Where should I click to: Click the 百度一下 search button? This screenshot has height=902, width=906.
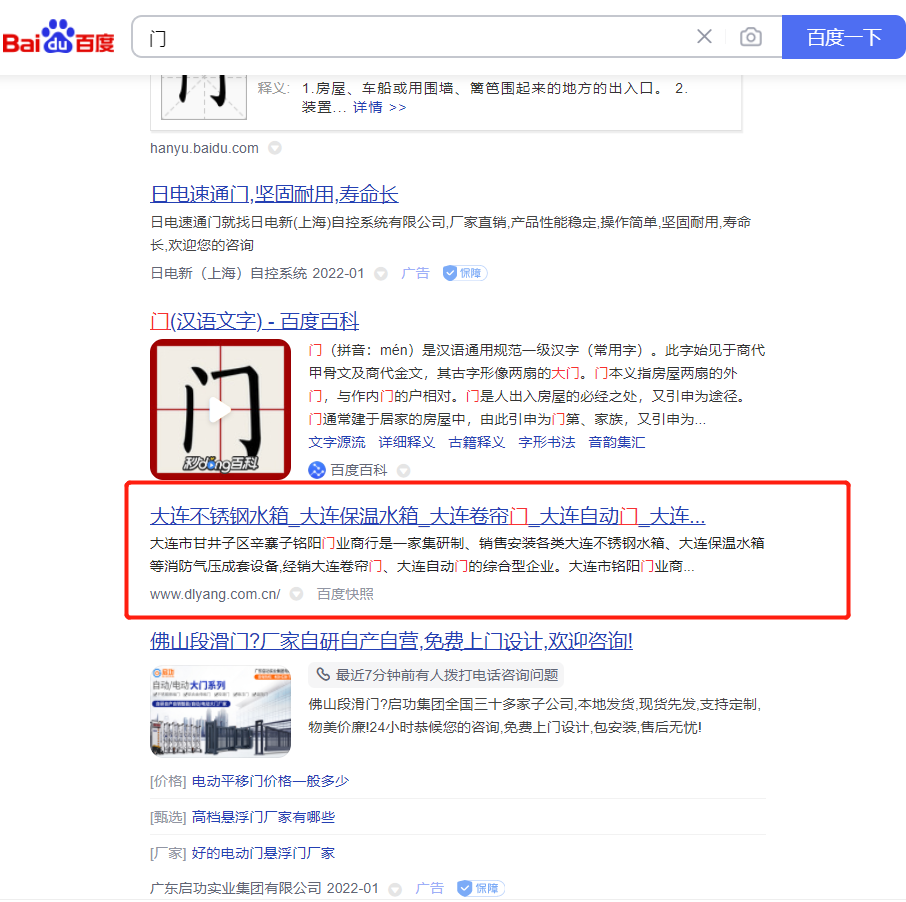tap(844, 37)
